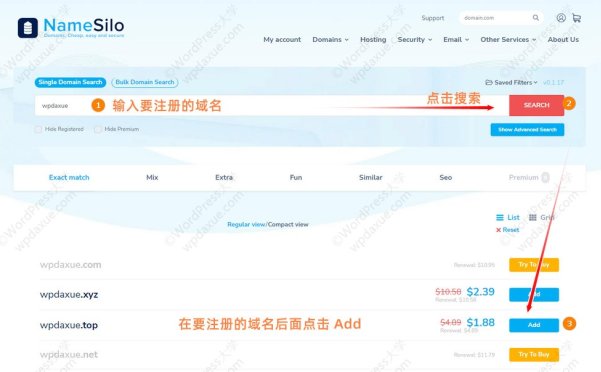Click the wpdaxue.xyz result text

coord(69,295)
